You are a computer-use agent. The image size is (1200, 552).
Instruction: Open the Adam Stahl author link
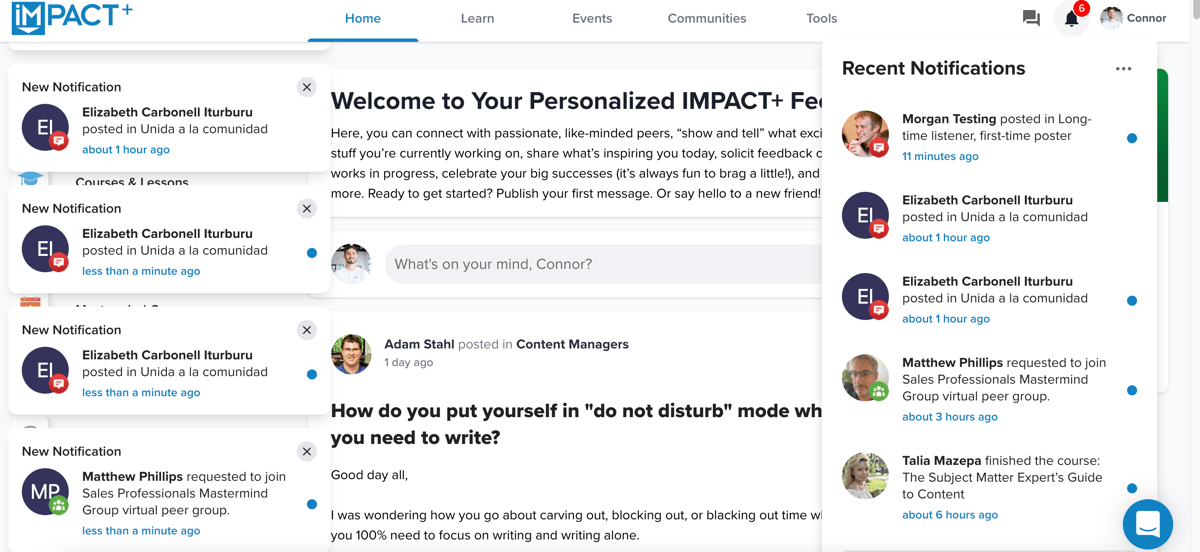click(419, 344)
